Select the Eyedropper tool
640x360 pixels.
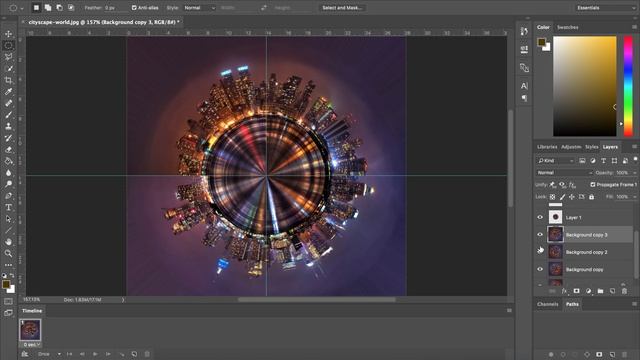point(9,91)
